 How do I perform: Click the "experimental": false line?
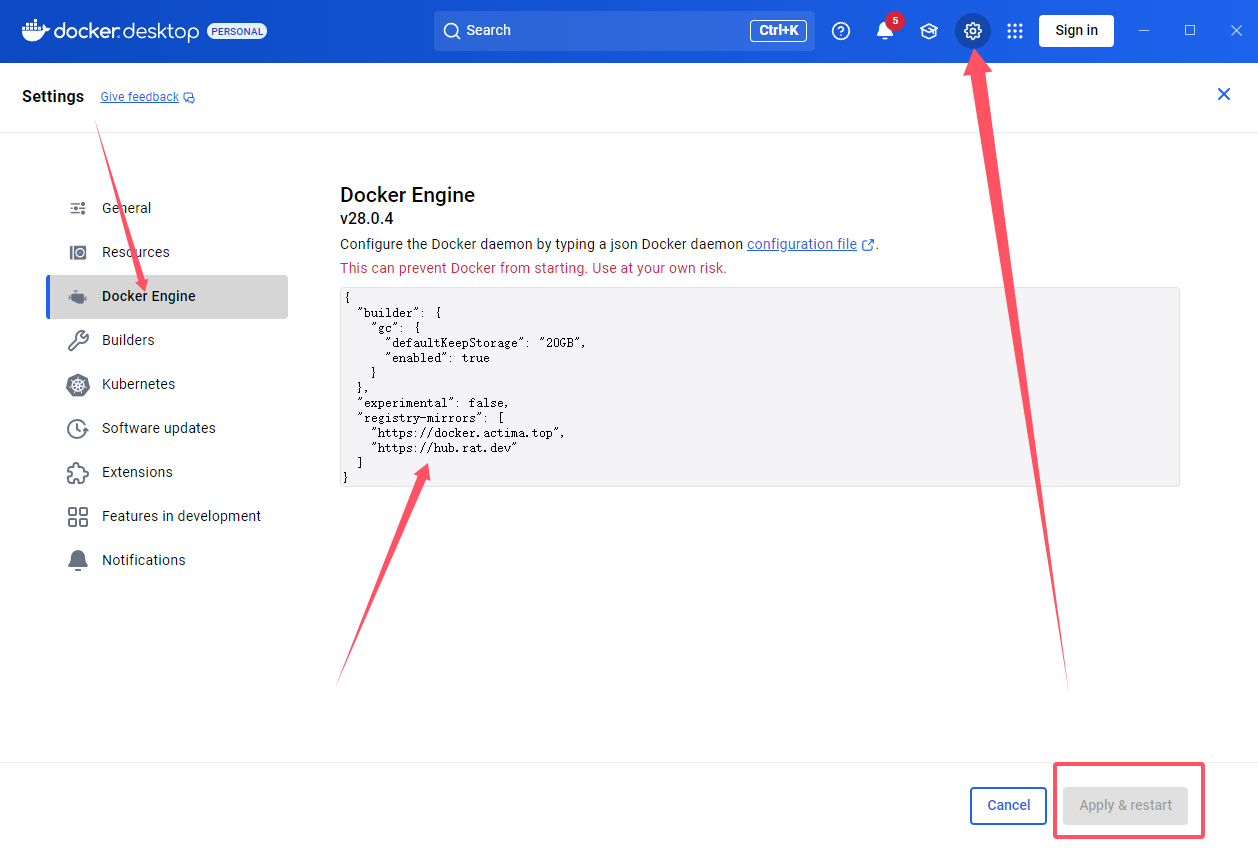pyautogui.click(x=433, y=403)
